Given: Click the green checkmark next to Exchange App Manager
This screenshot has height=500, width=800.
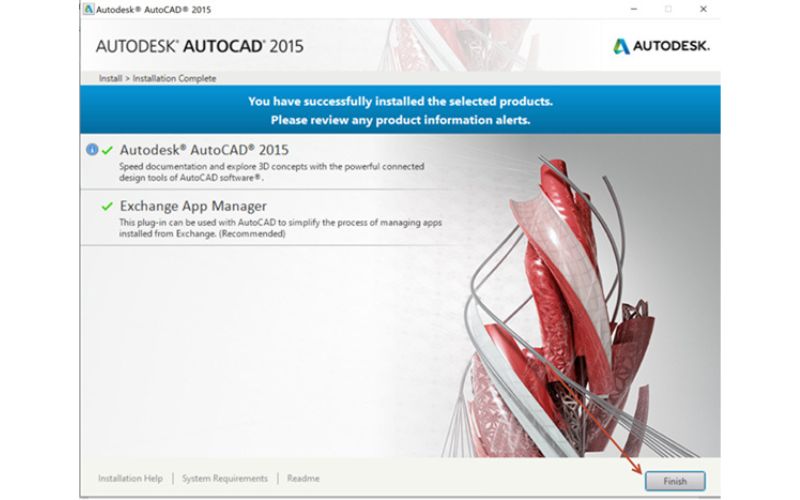Looking at the screenshot, I should tap(107, 206).
